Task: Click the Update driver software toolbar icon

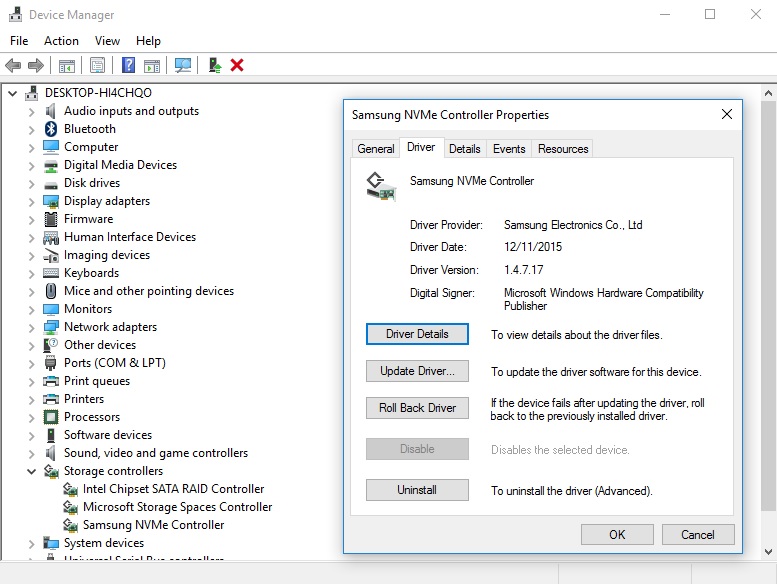Action: [215, 65]
